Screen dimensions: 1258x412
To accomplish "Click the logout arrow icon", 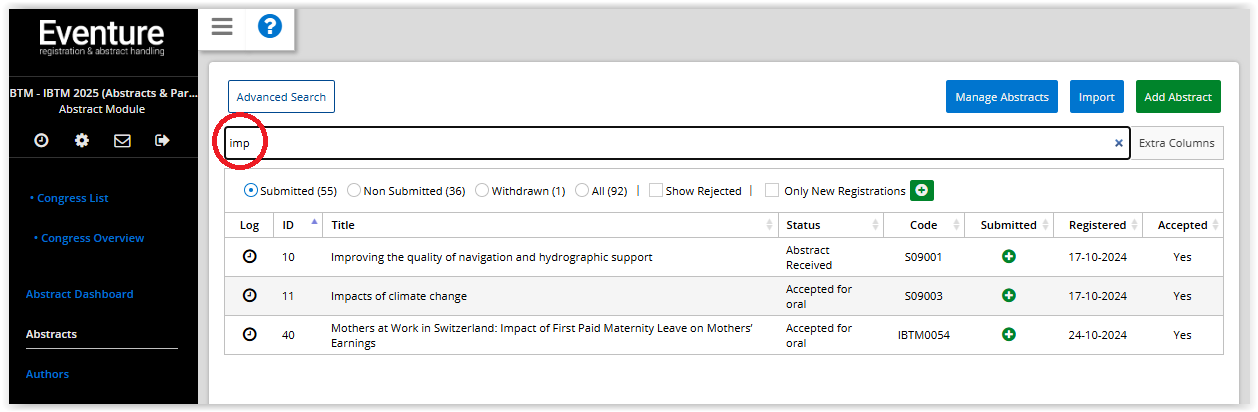I will (162, 141).
